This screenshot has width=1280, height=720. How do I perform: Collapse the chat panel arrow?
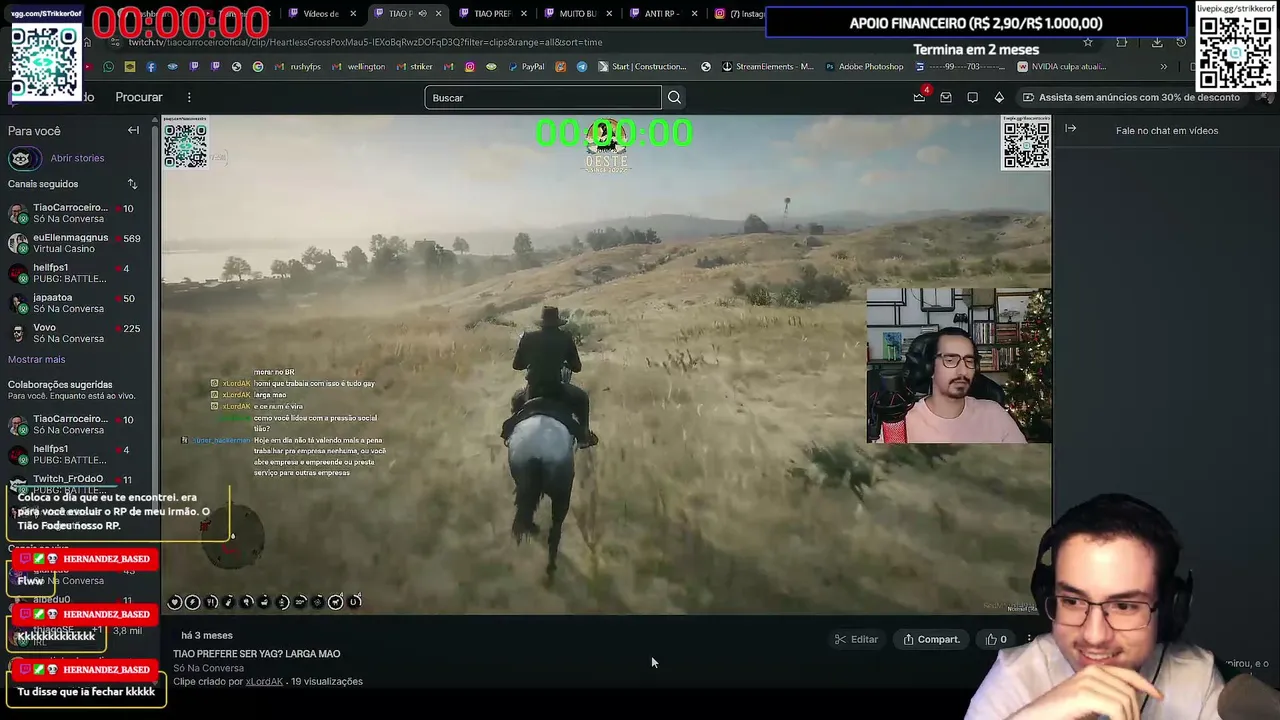coord(1070,129)
